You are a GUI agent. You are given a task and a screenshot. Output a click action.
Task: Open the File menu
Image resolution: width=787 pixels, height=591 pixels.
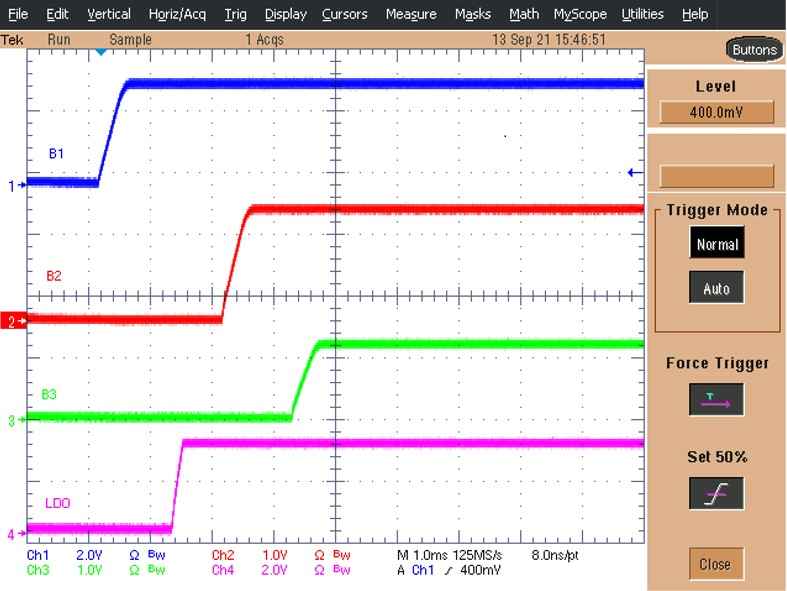[x=18, y=14]
